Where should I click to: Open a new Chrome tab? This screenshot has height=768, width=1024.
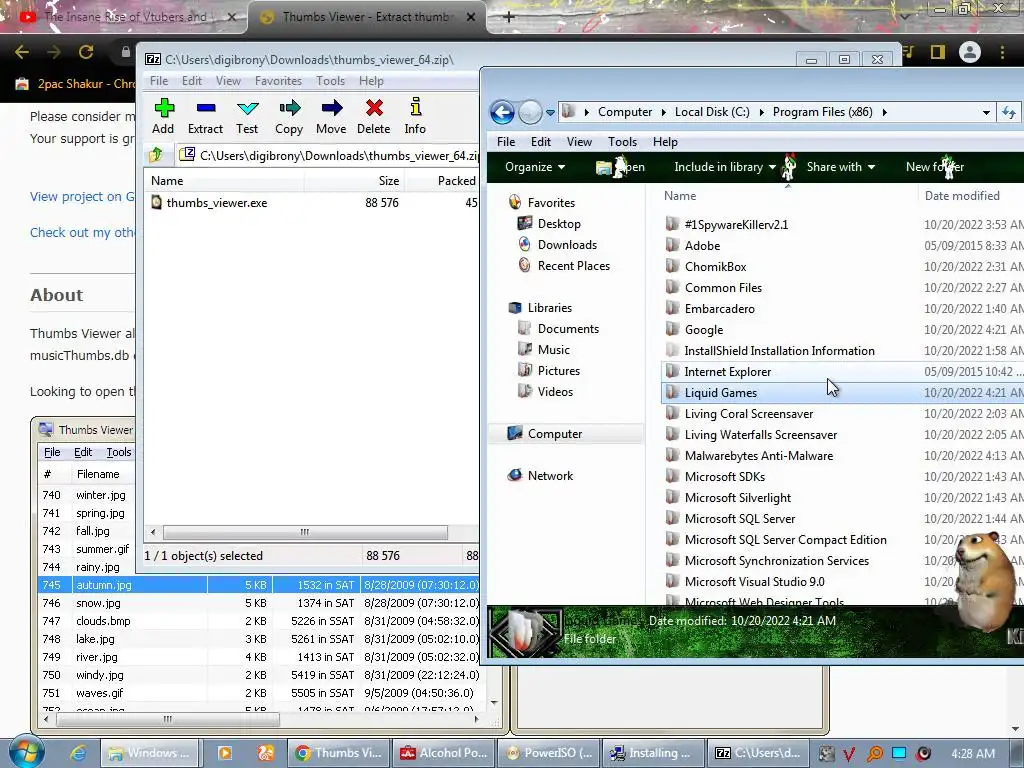point(509,17)
